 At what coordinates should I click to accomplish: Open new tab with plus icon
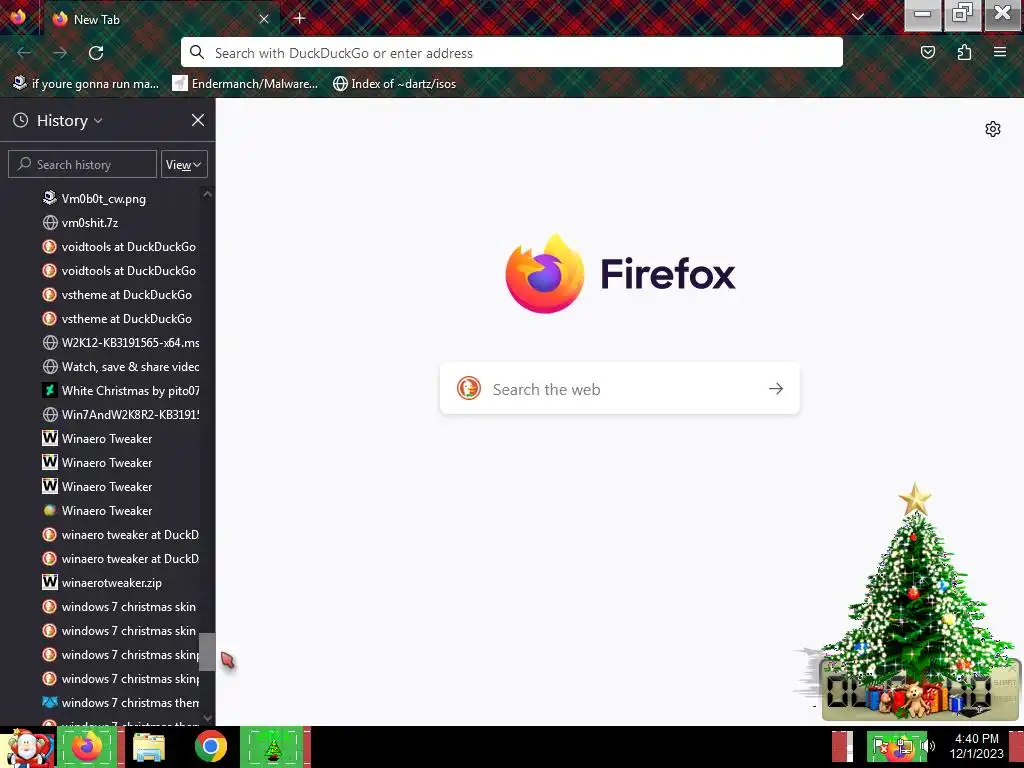coord(299,18)
